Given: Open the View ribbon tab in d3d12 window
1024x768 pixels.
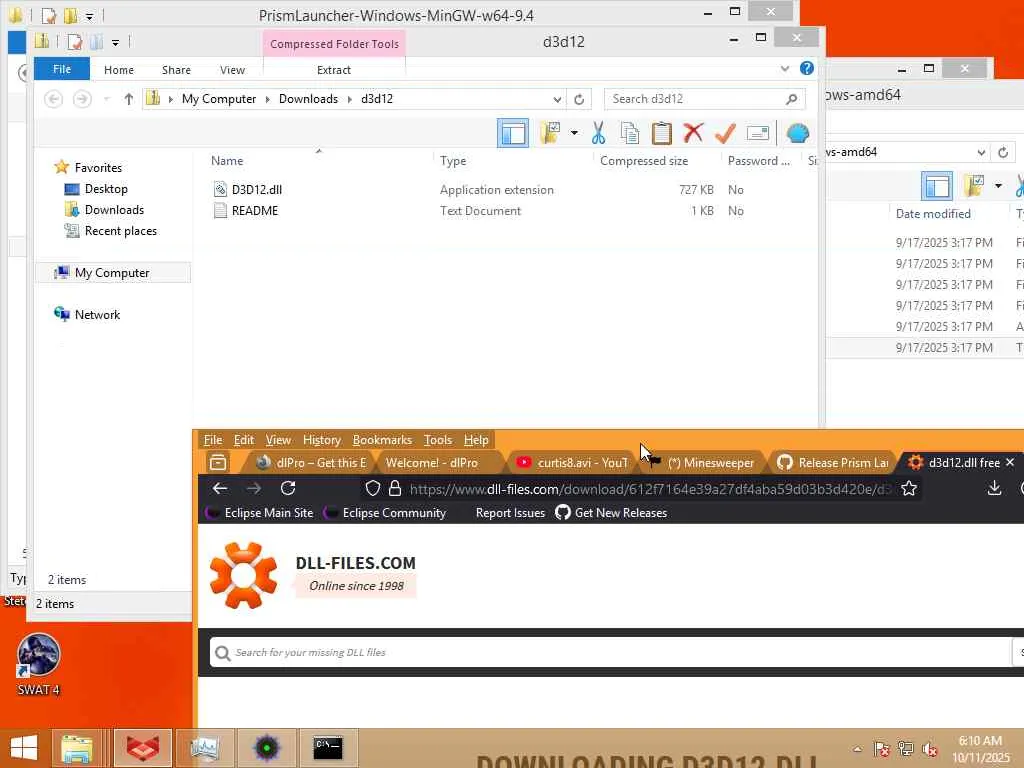Looking at the screenshot, I should pyautogui.click(x=232, y=70).
